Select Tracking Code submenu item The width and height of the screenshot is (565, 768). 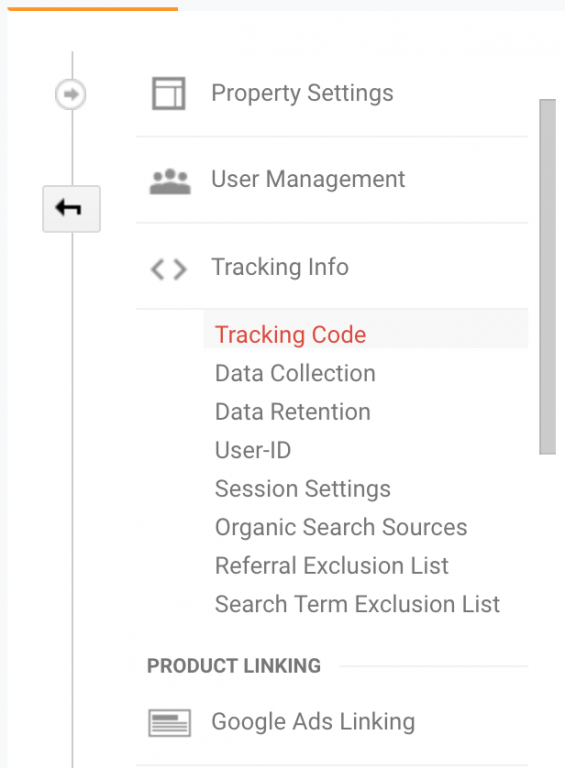(290, 335)
